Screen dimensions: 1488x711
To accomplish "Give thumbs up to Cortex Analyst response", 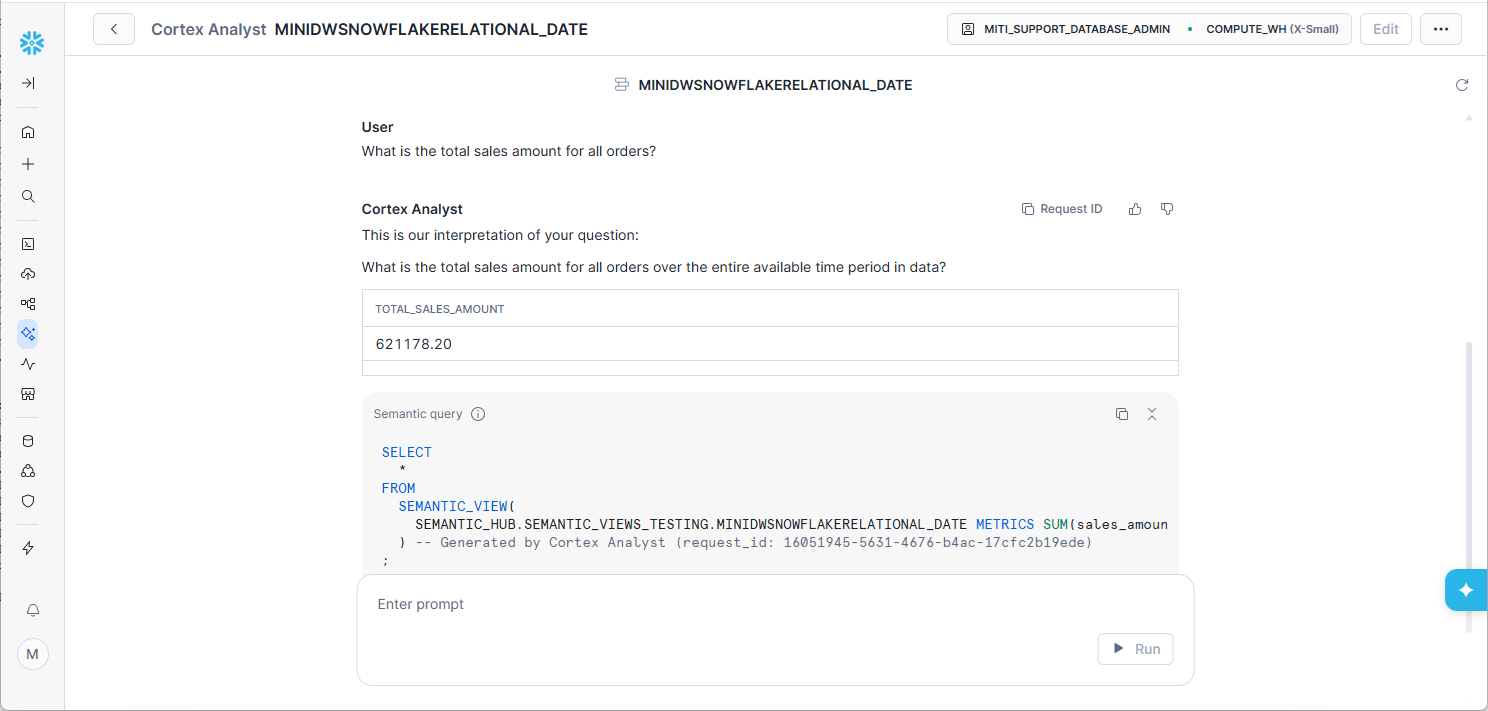I will [x=1135, y=209].
